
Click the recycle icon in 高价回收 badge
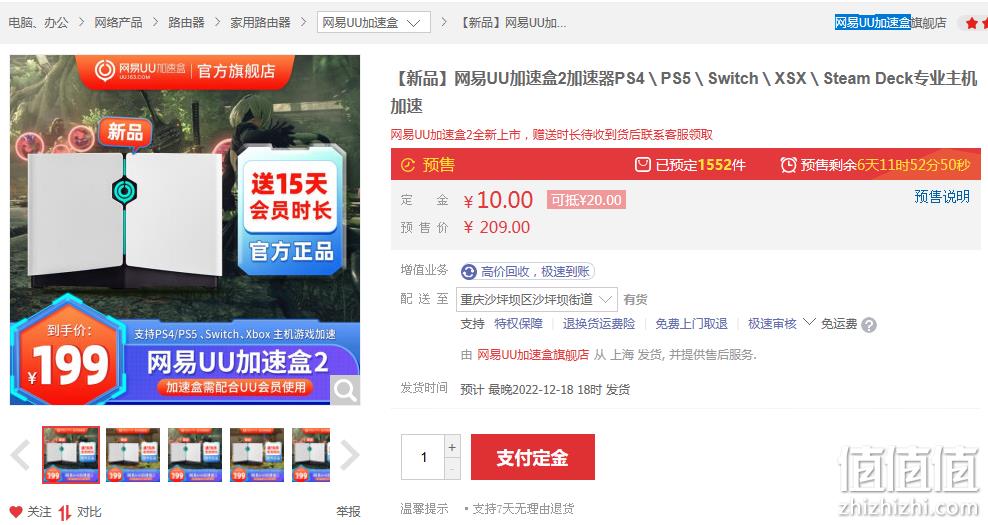coord(469,272)
